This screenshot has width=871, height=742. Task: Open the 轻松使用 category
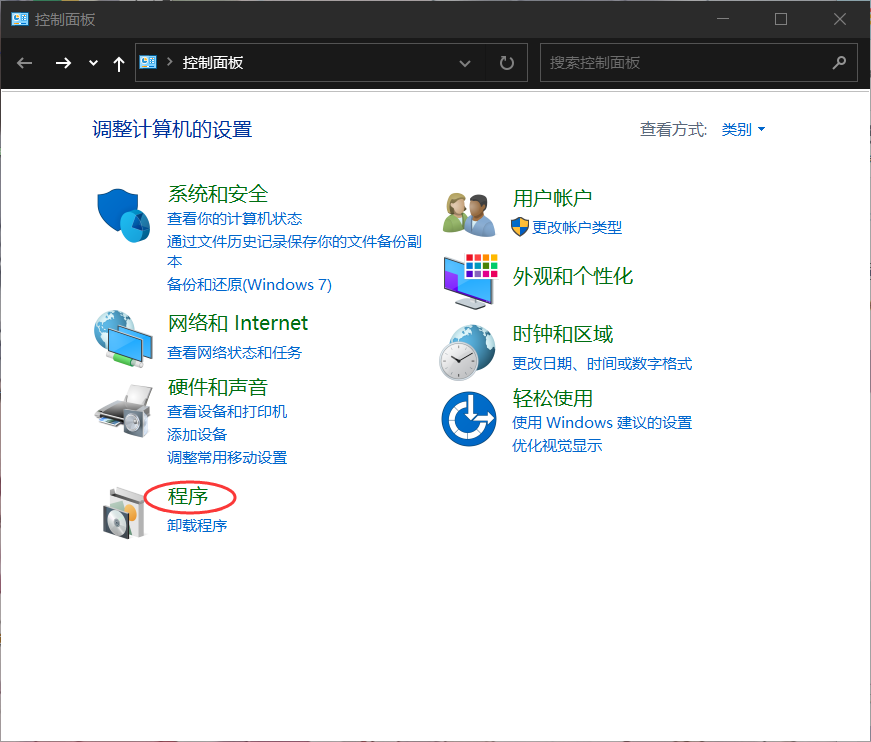click(x=552, y=398)
